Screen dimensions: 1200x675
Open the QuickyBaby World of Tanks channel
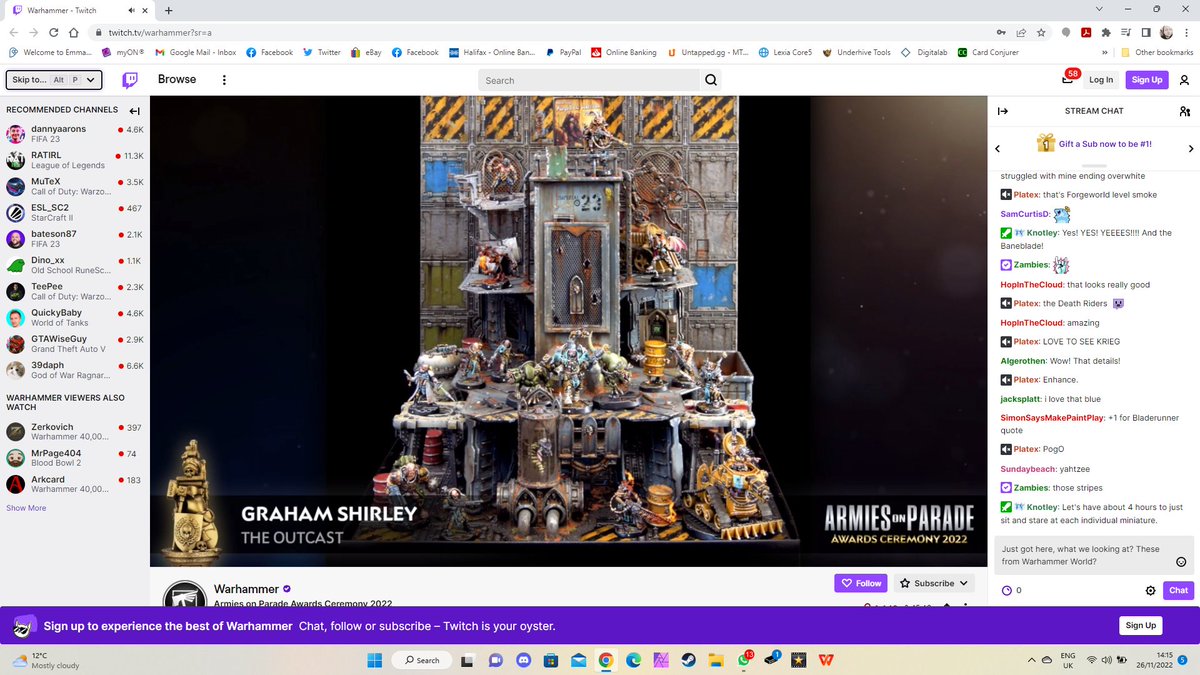pyautogui.click(x=75, y=318)
